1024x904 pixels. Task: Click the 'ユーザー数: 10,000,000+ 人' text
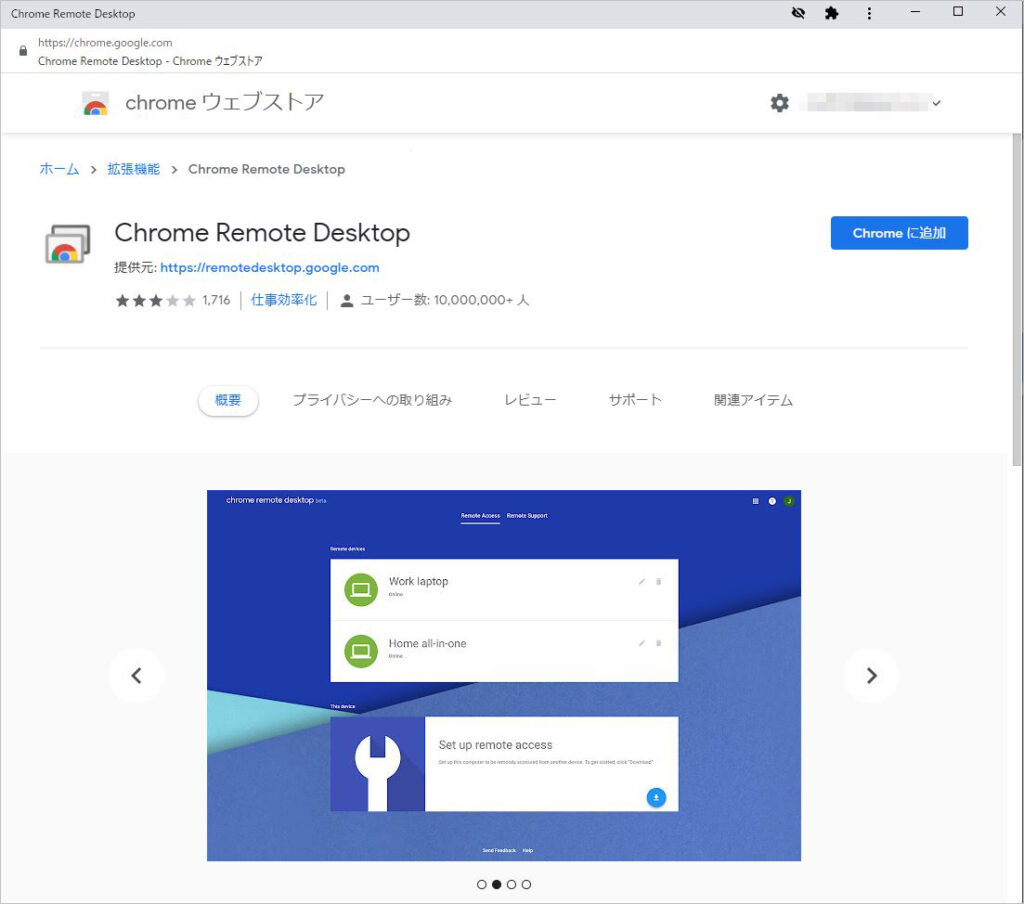pyautogui.click(x=445, y=300)
